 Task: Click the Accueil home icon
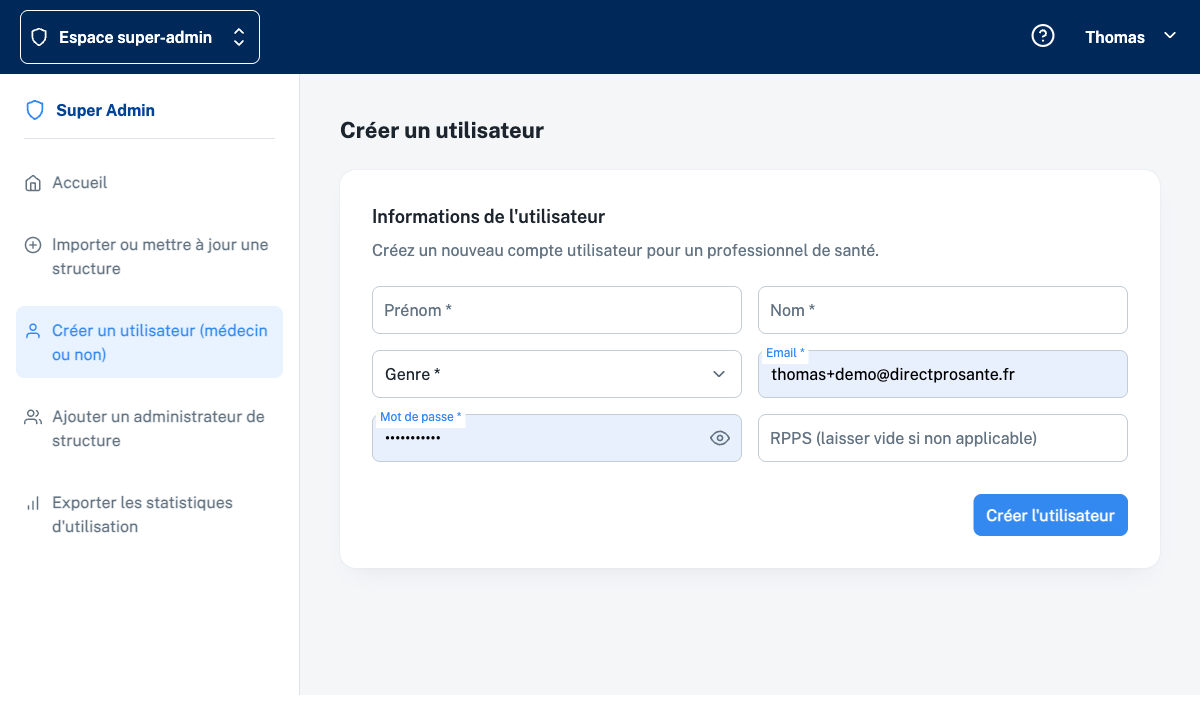33,183
